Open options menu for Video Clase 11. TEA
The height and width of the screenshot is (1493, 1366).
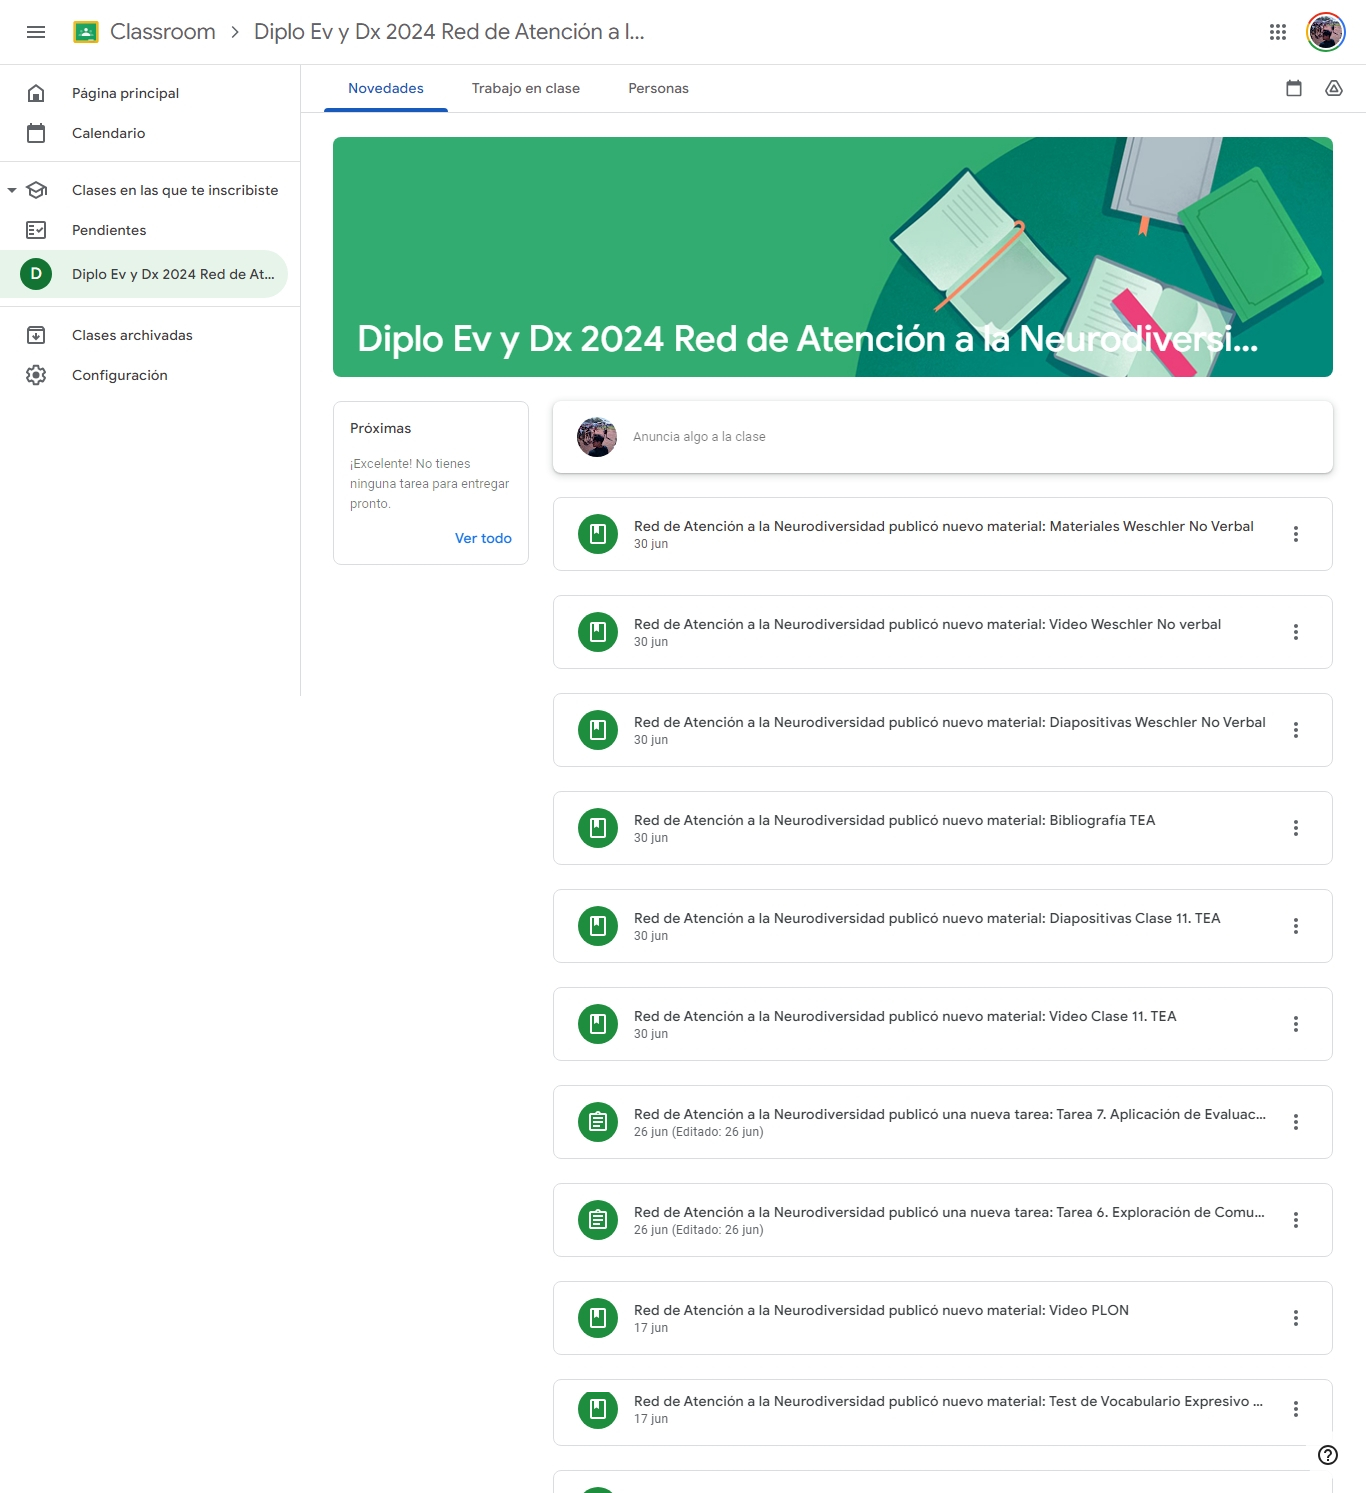click(1296, 1024)
